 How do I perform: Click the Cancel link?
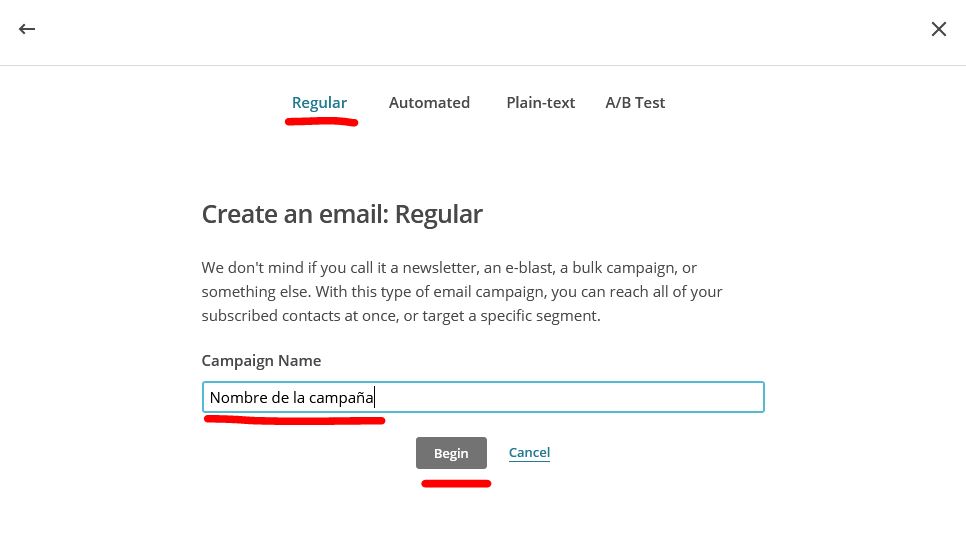pos(529,452)
